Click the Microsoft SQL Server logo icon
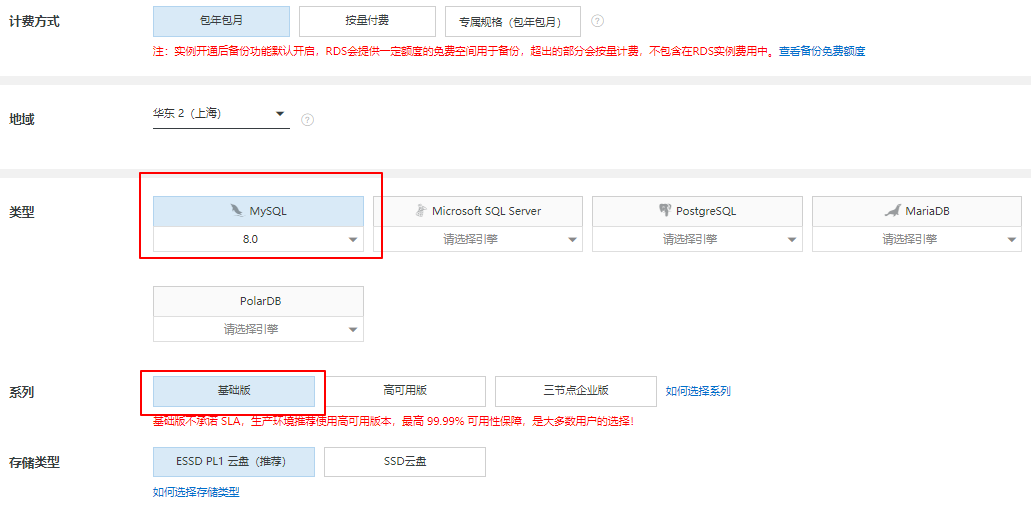This screenshot has width=1031, height=512. click(421, 211)
